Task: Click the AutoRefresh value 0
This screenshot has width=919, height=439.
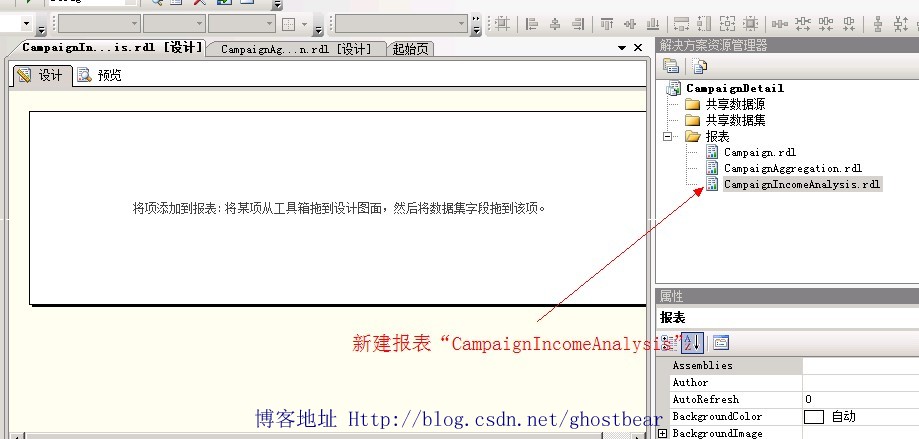Action: click(808, 399)
